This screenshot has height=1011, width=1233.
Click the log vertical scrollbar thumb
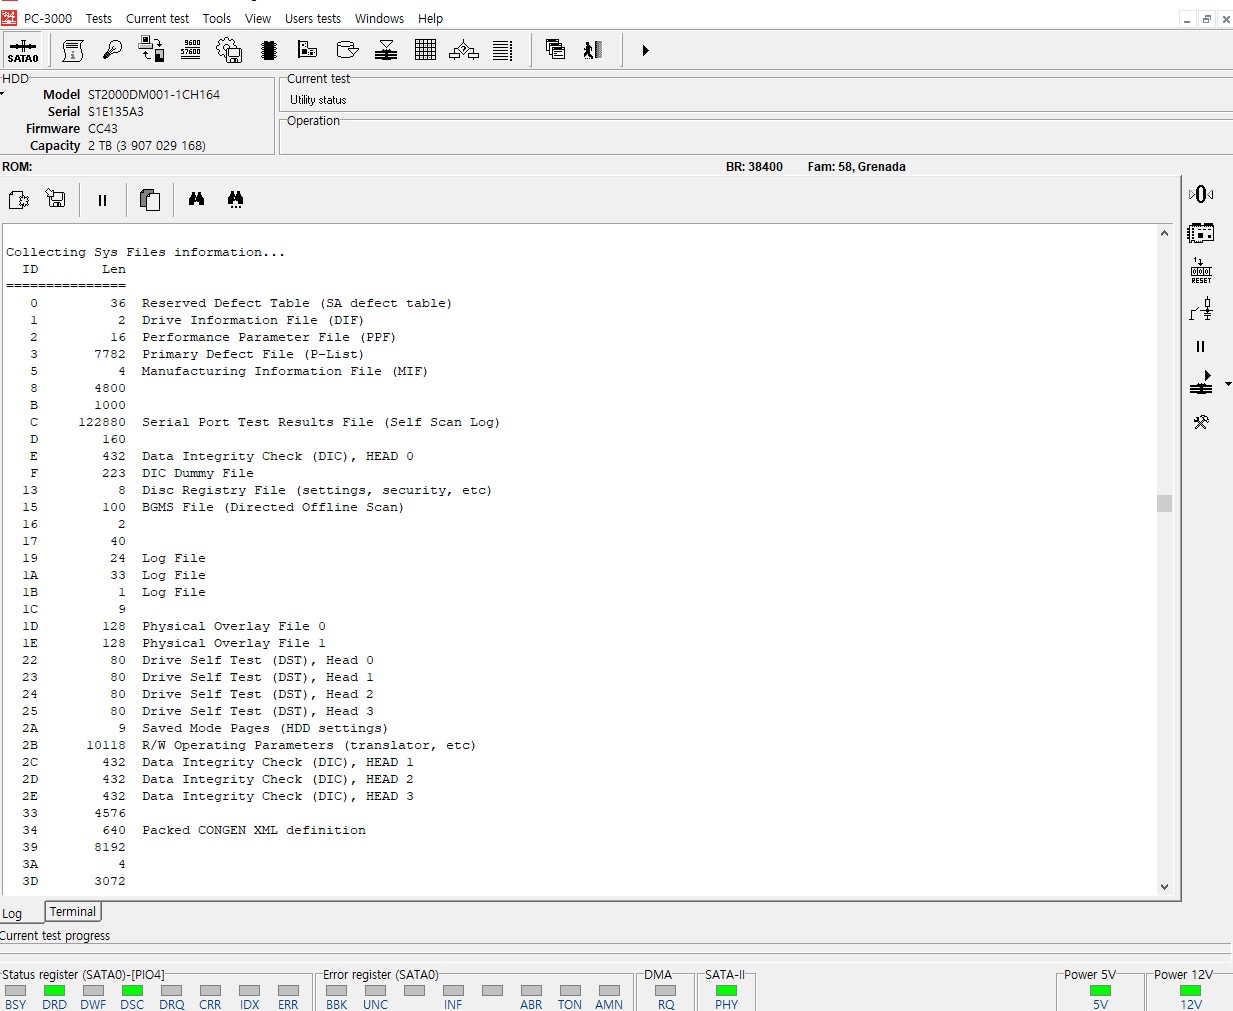coord(1164,503)
